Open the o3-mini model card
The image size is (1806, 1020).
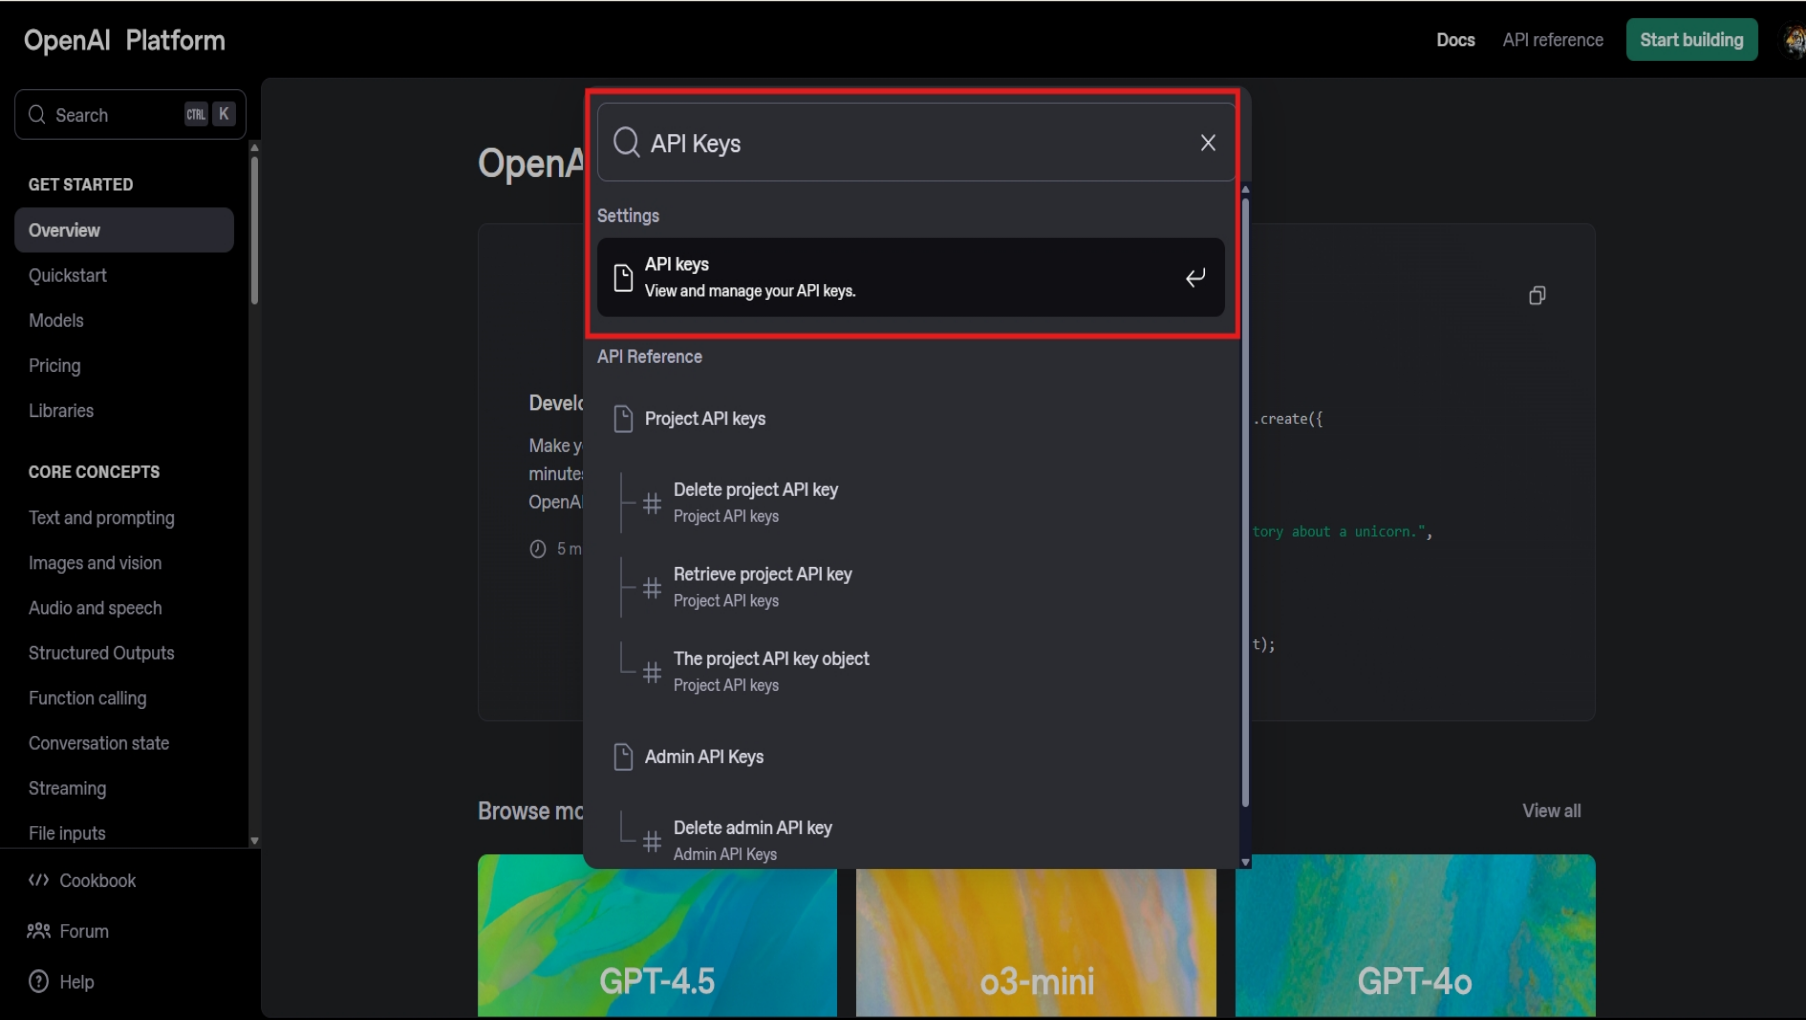point(1036,935)
